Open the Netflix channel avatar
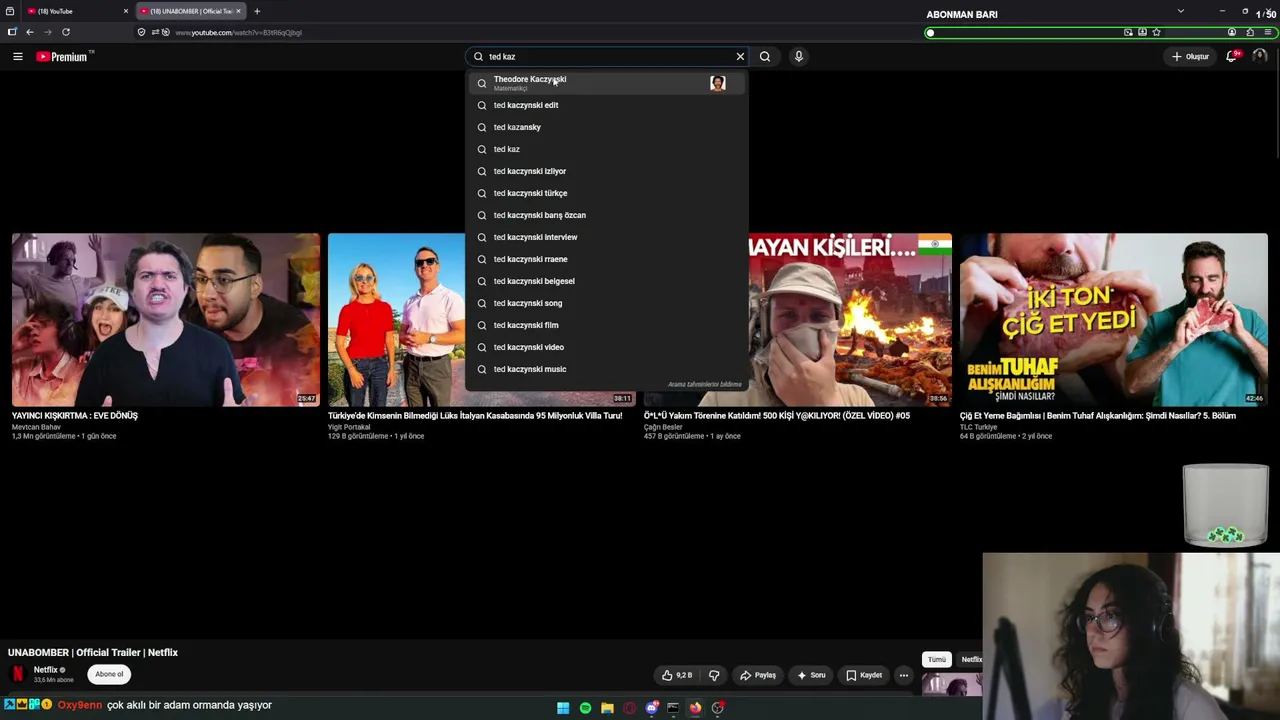 (x=18, y=674)
